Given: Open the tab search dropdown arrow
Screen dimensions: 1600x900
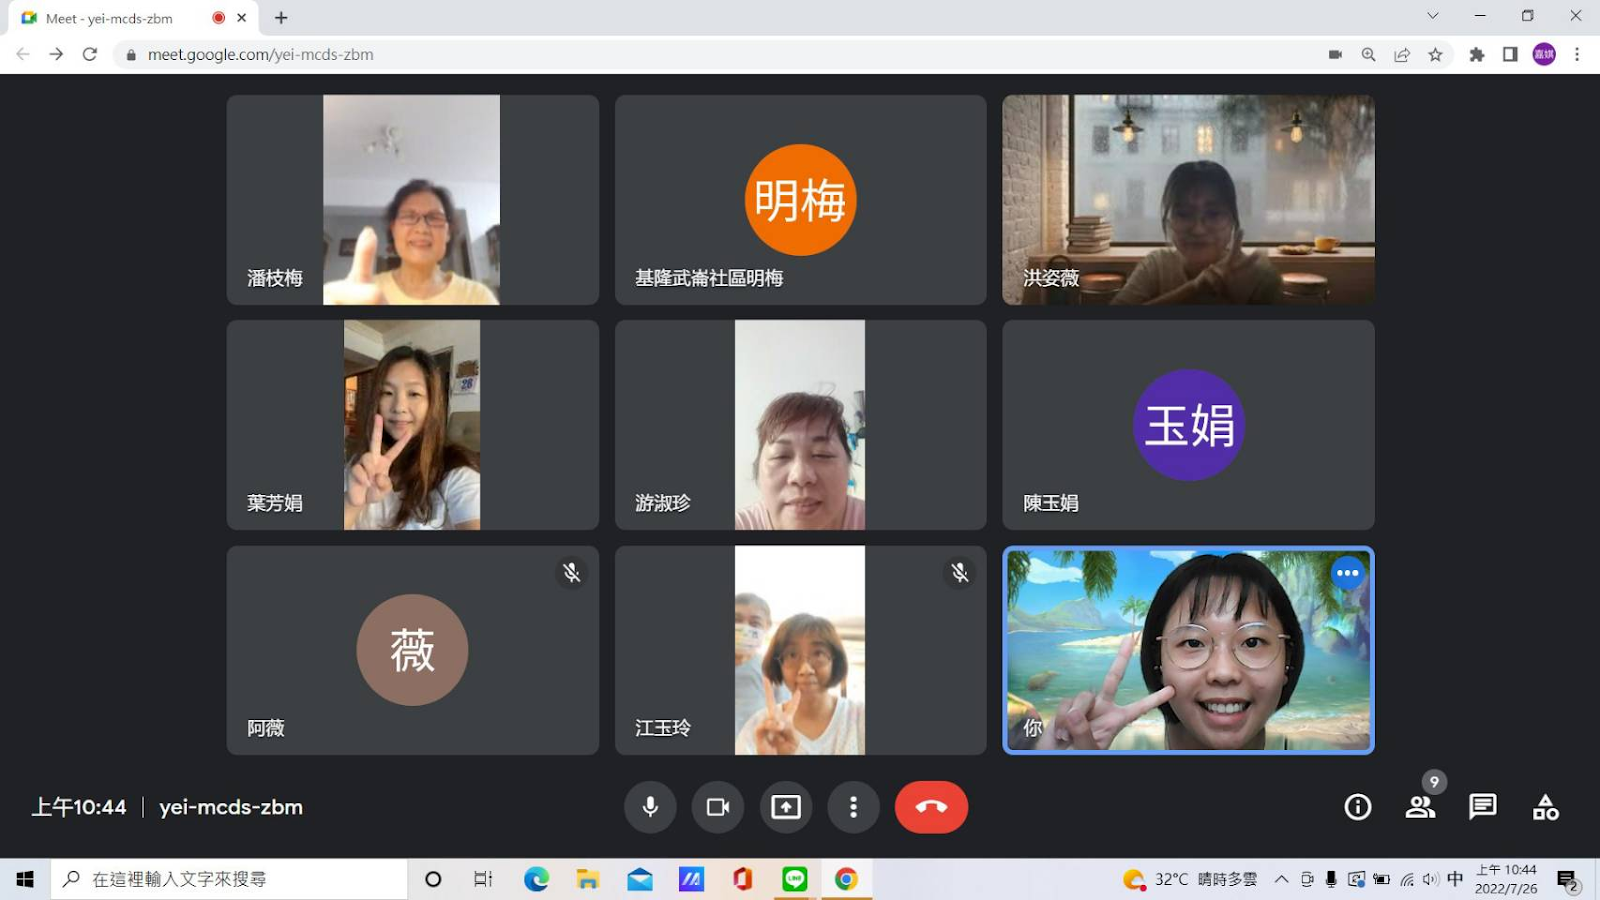Looking at the screenshot, I should 1433,16.
